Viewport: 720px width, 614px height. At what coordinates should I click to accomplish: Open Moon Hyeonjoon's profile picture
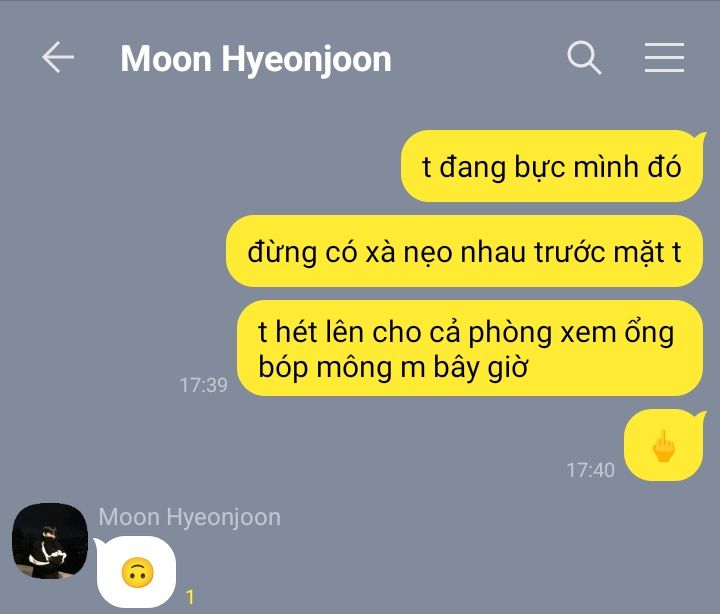[50, 541]
